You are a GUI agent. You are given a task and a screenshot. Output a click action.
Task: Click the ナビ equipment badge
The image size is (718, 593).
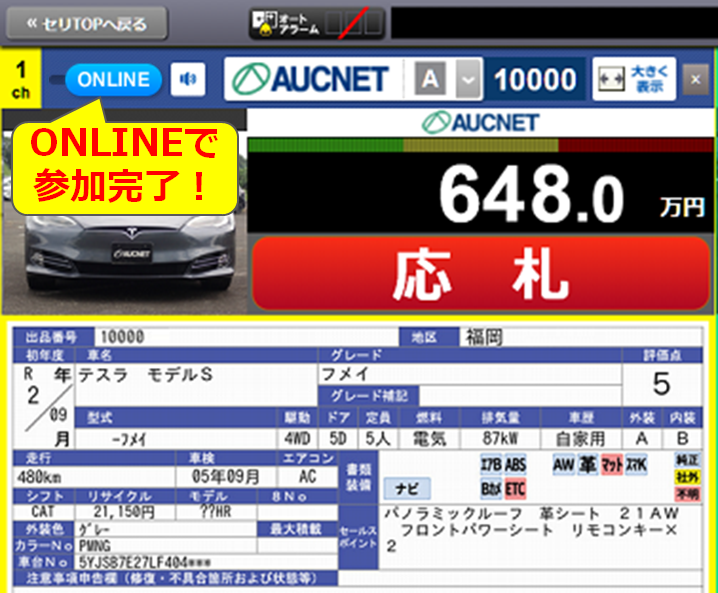(407, 488)
